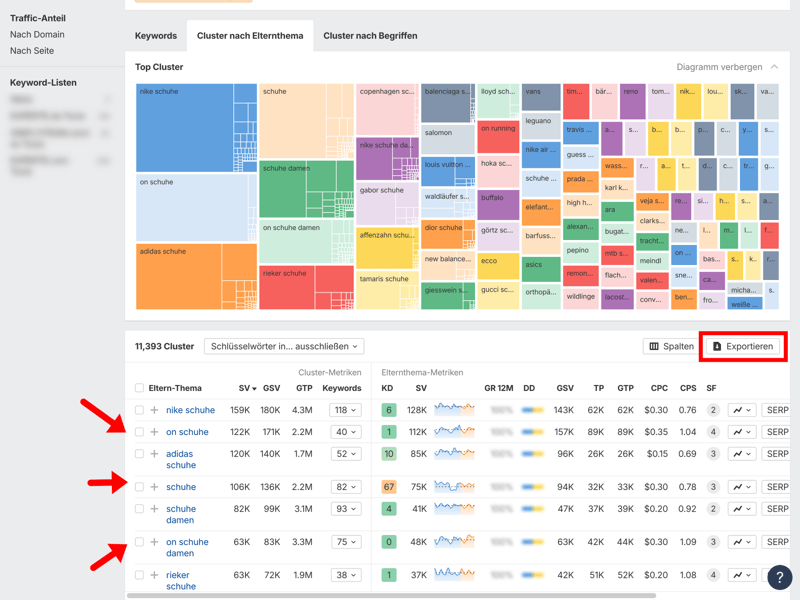Screen dimensions: 800x600
Task: Toggle the select-all checkbox beside Eltern-Thema
Action: (x=139, y=388)
